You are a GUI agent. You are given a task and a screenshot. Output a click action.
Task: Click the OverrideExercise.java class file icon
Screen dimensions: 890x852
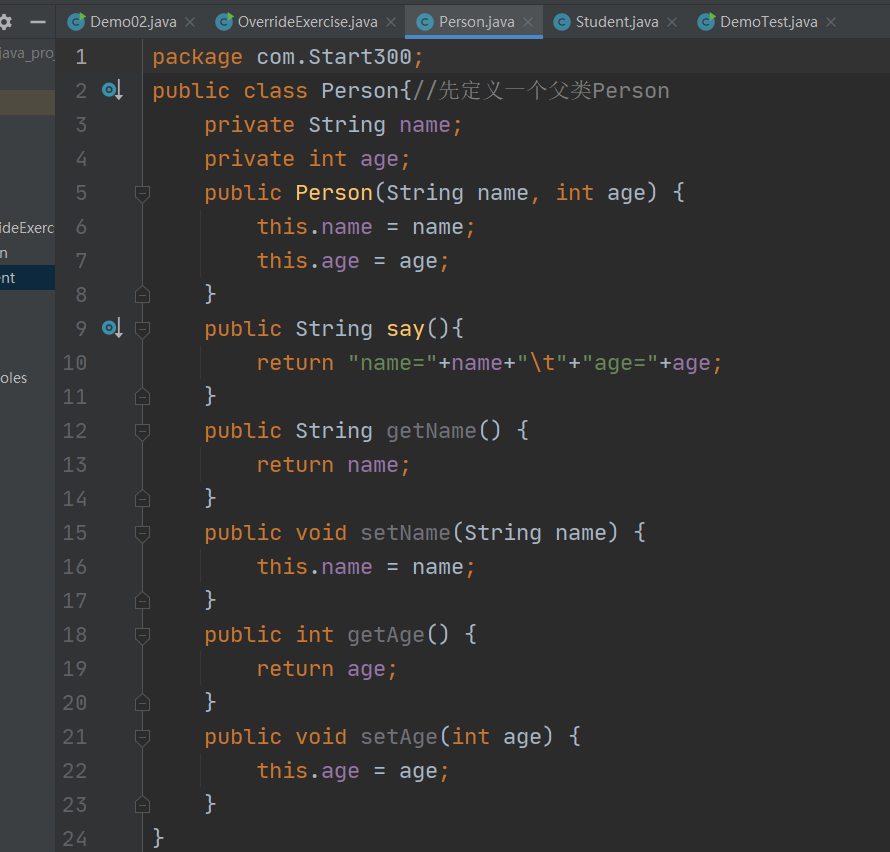click(224, 22)
